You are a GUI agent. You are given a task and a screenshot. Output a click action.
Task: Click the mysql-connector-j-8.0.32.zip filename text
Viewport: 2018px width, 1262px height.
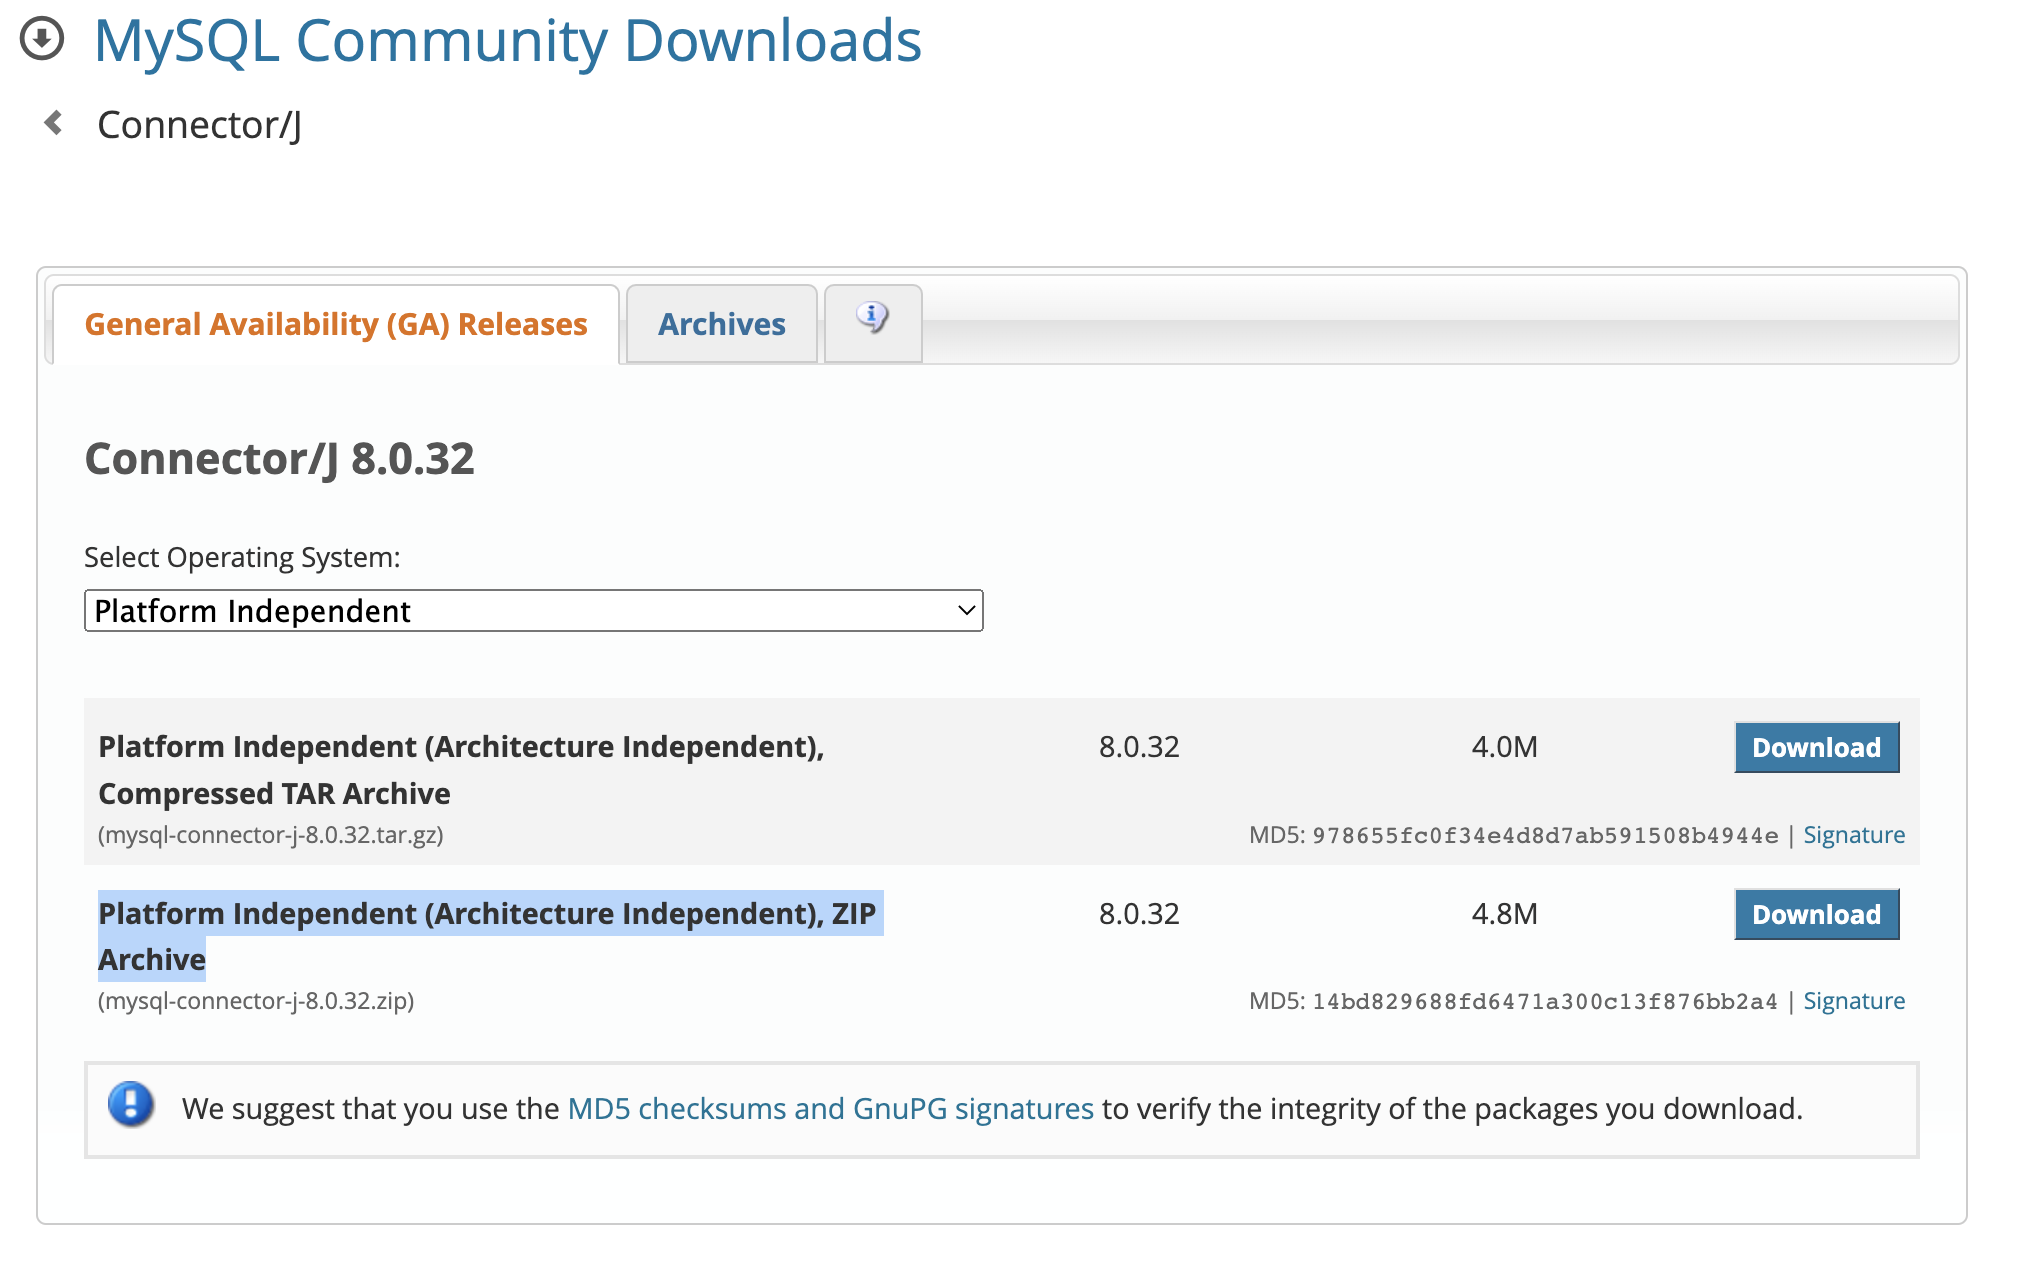tap(256, 1001)
